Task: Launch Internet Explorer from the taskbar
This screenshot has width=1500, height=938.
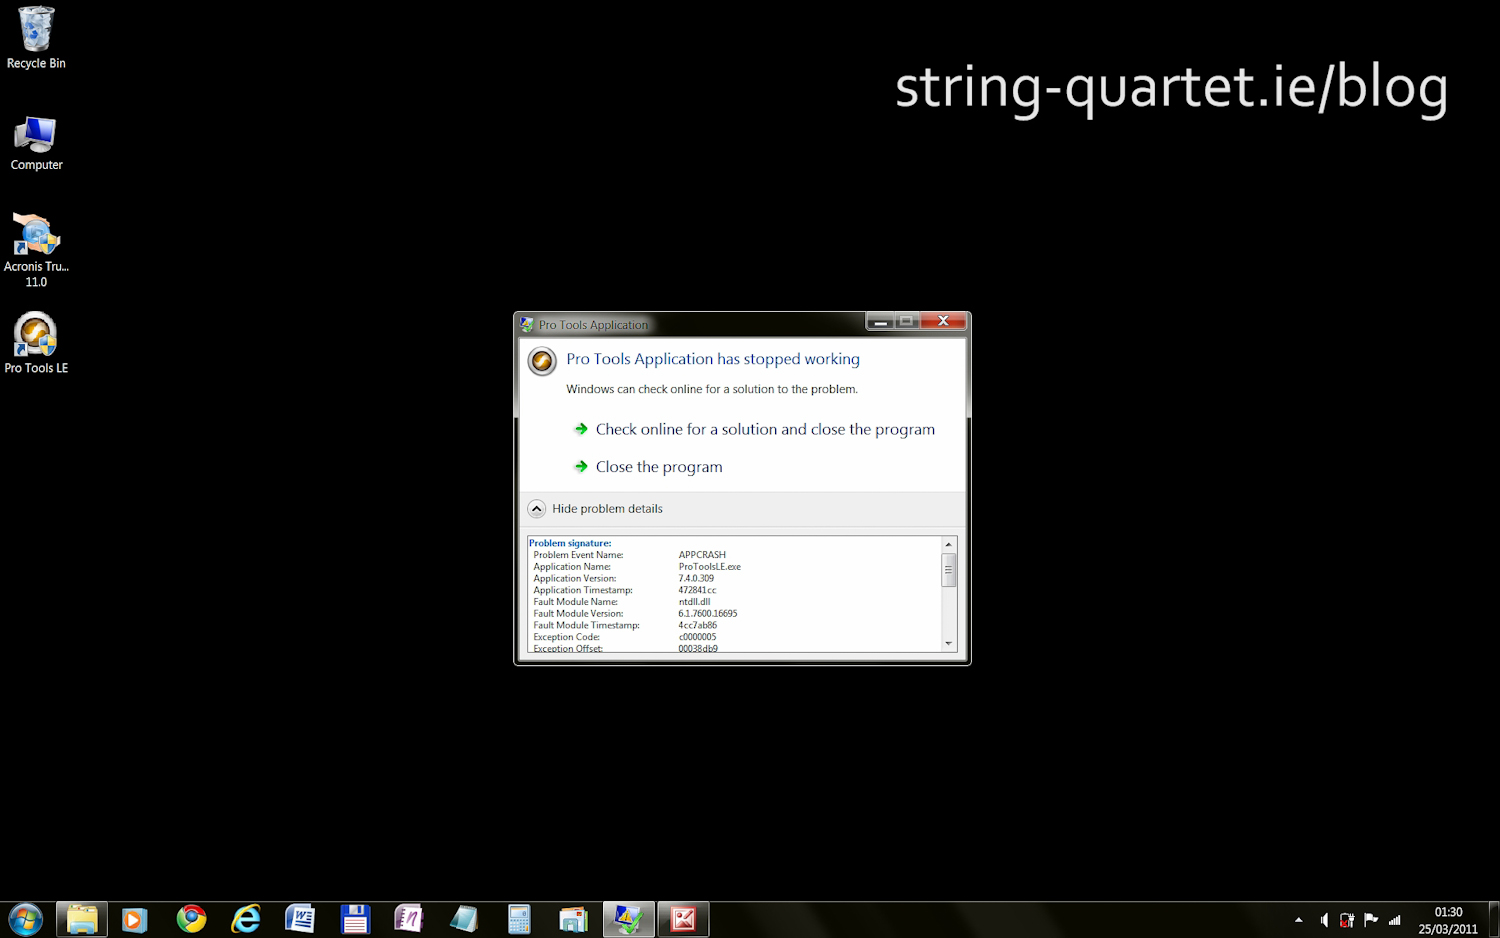Action: tap(245, 919)
